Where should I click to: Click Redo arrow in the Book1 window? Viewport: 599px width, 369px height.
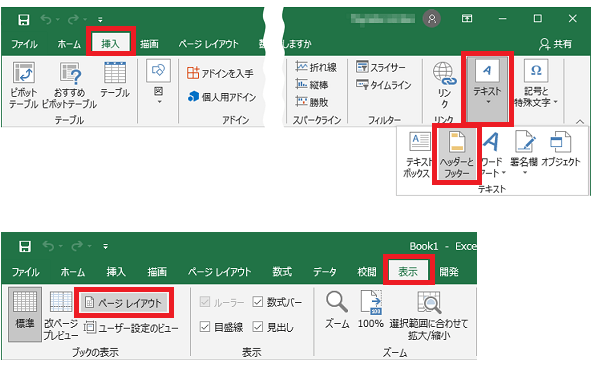[77, 246]
